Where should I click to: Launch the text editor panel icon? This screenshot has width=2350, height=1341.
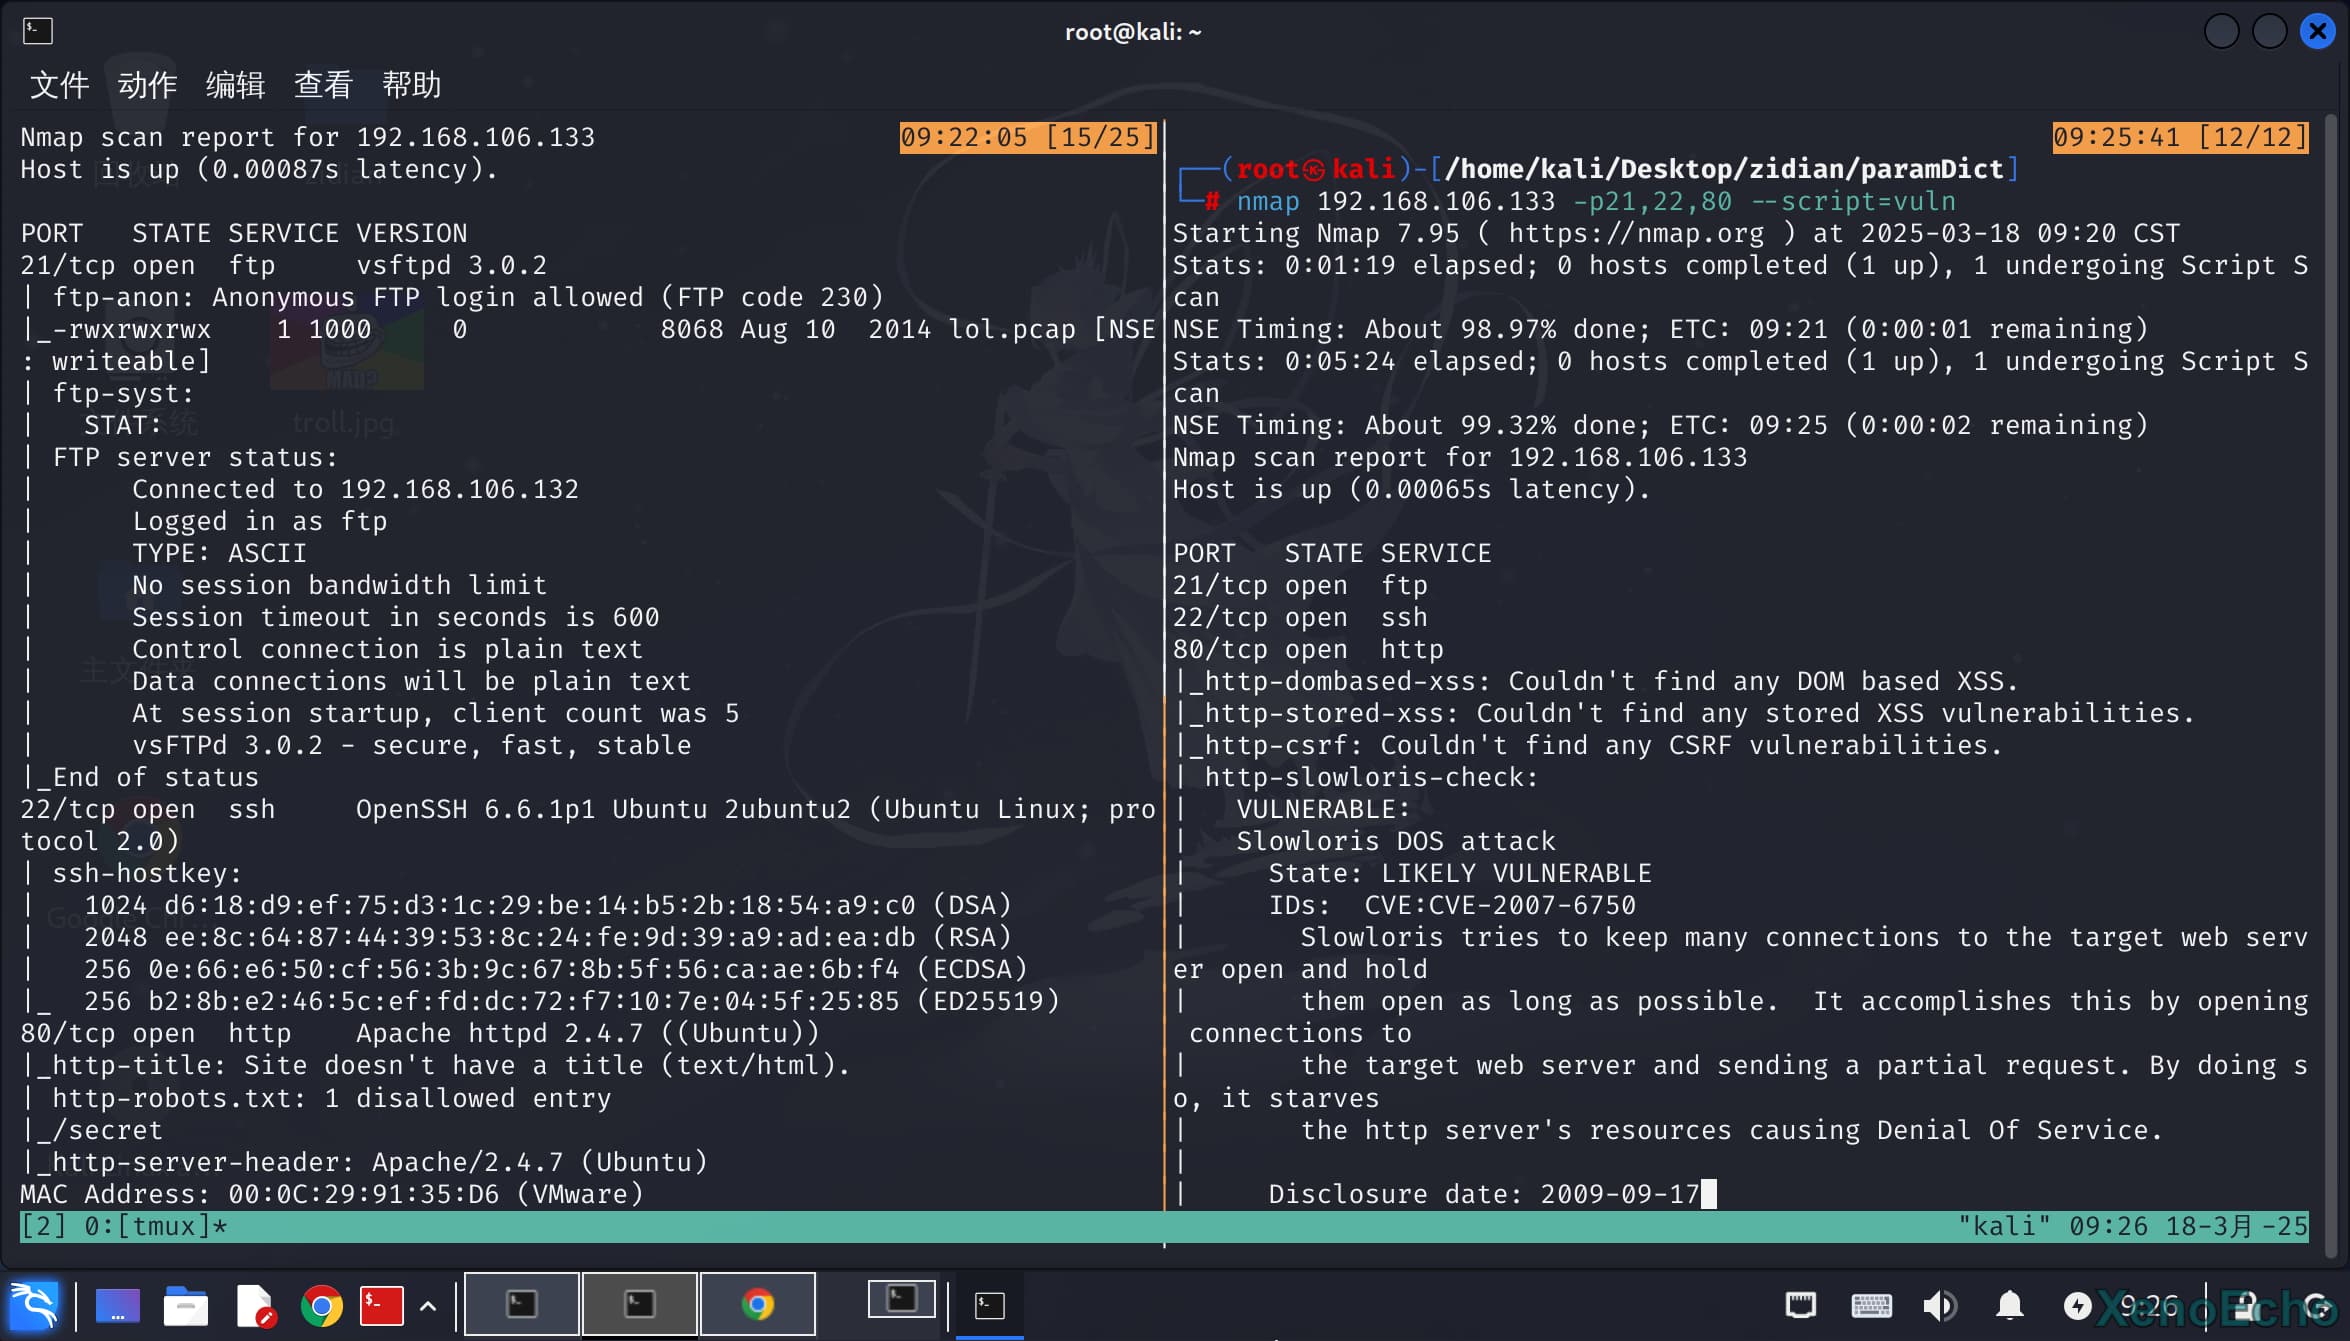pyautogui.click(x=254, y=1305)
